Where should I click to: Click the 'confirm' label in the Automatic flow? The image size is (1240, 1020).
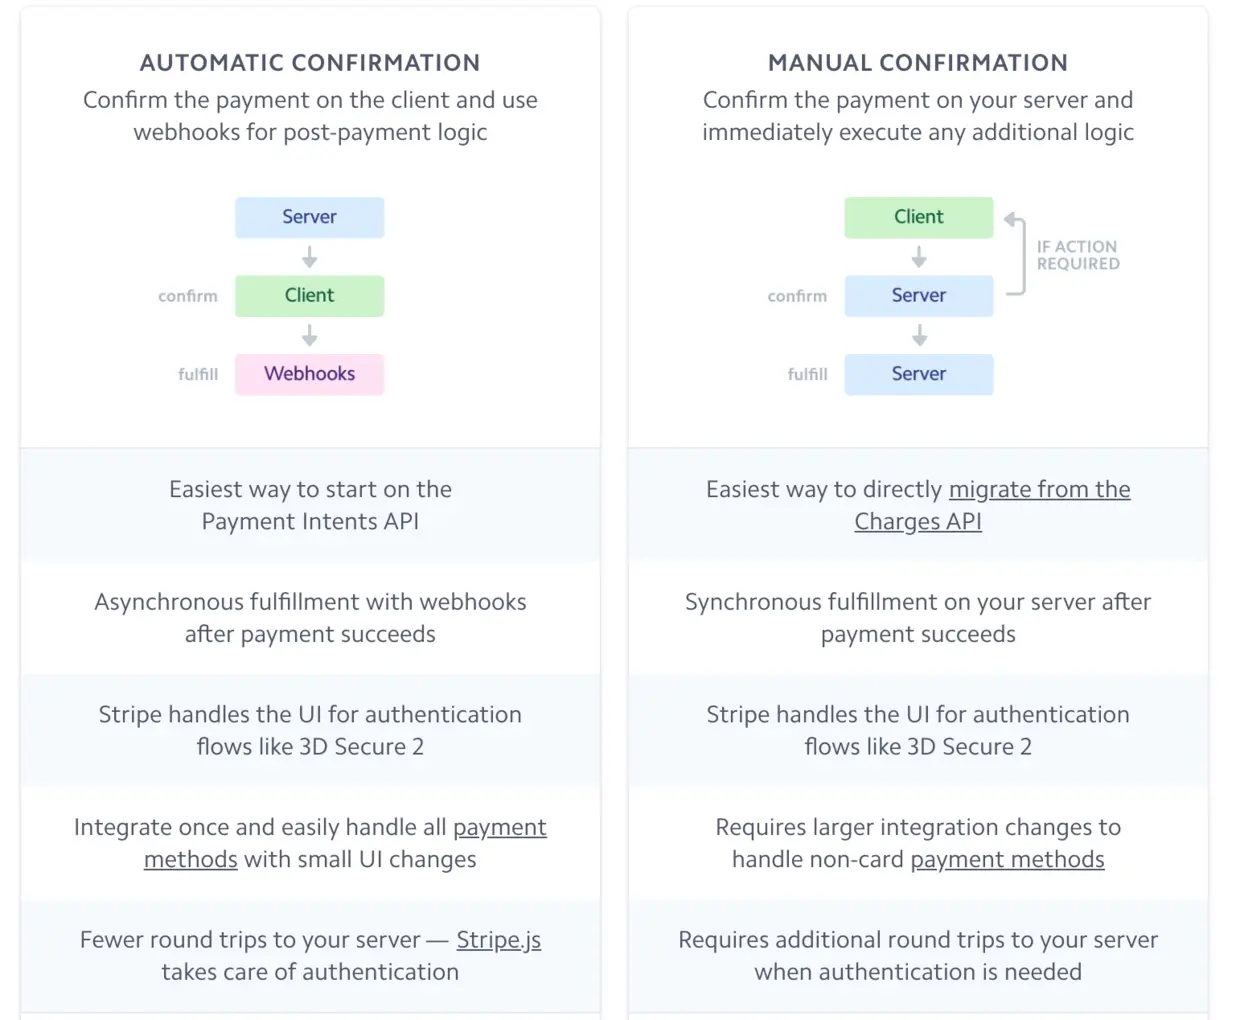pos(188,296)
